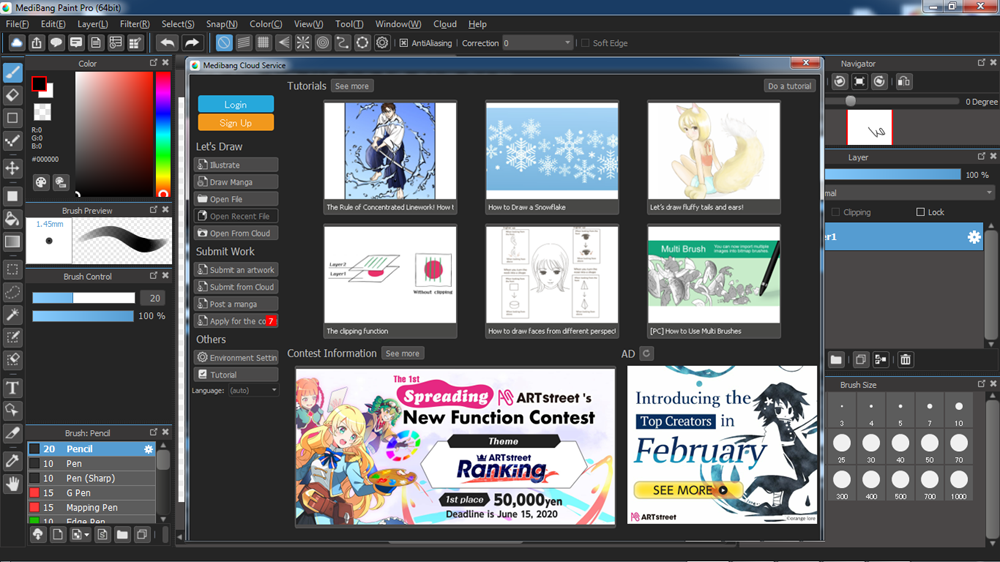The image size is (1000, 562).
Task: Open Pencil brush settings gear
Action: point(148,449)
